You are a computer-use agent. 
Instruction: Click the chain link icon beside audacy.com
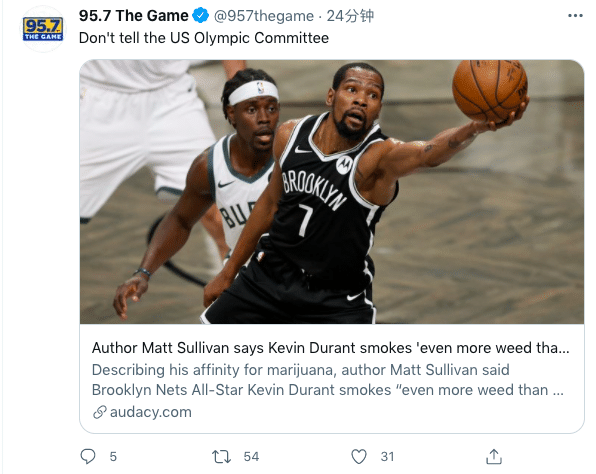click(100, 412)
